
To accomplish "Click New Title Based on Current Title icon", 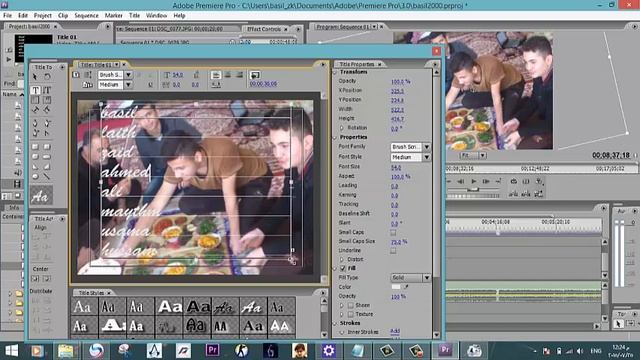I will point(76,75).
